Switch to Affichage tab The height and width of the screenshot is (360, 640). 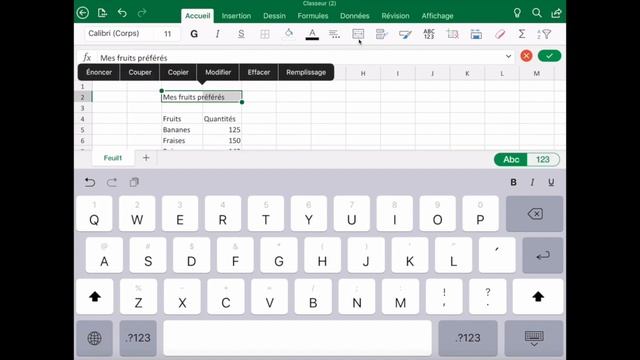[x=438, y=16]
